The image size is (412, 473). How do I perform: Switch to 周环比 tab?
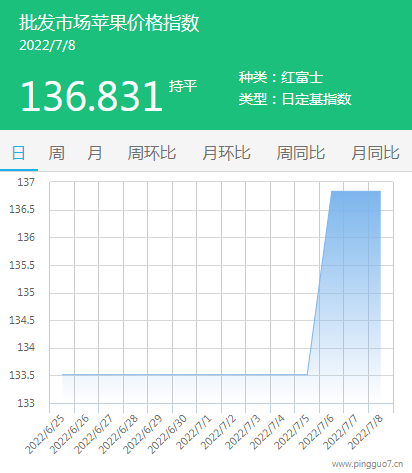pos(152,153)
